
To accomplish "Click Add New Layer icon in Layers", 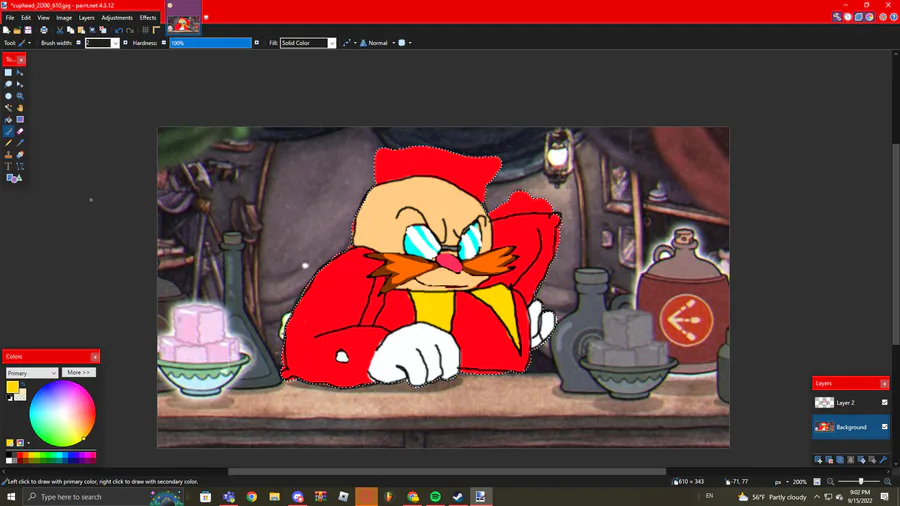I will click(x=818, y=460).
